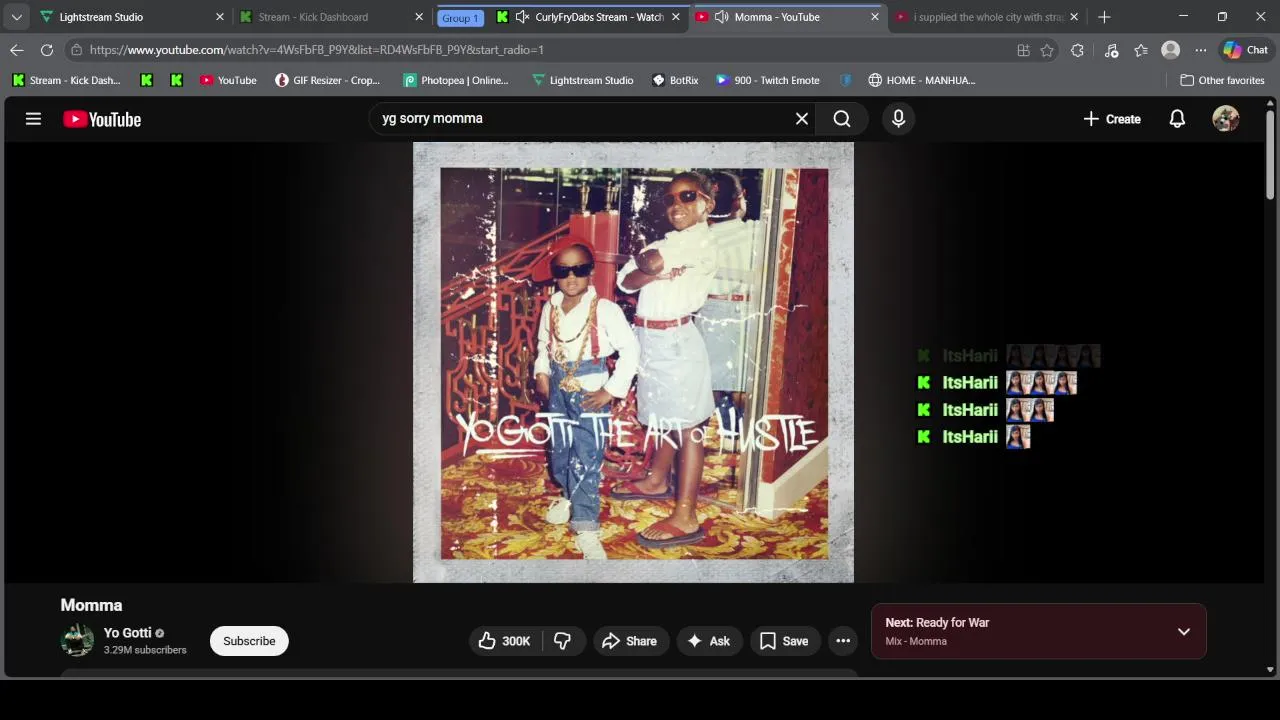Open more actions ellipsis under the video
1280x720 pixels.
point(843,641)
